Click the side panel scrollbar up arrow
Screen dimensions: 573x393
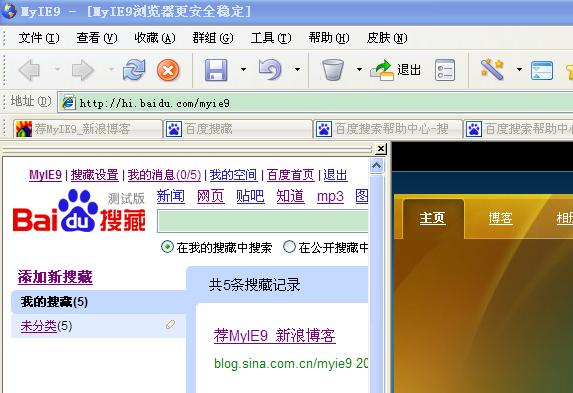(376, 166)
